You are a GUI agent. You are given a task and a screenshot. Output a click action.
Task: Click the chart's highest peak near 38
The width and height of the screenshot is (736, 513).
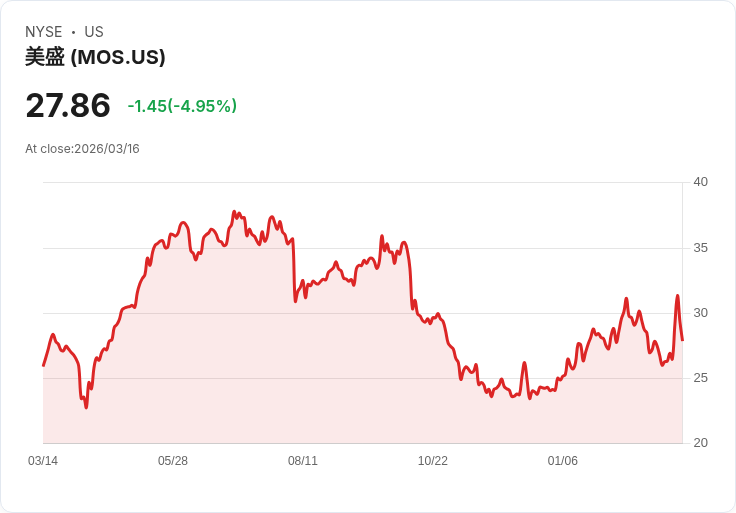tap(234, 212)
